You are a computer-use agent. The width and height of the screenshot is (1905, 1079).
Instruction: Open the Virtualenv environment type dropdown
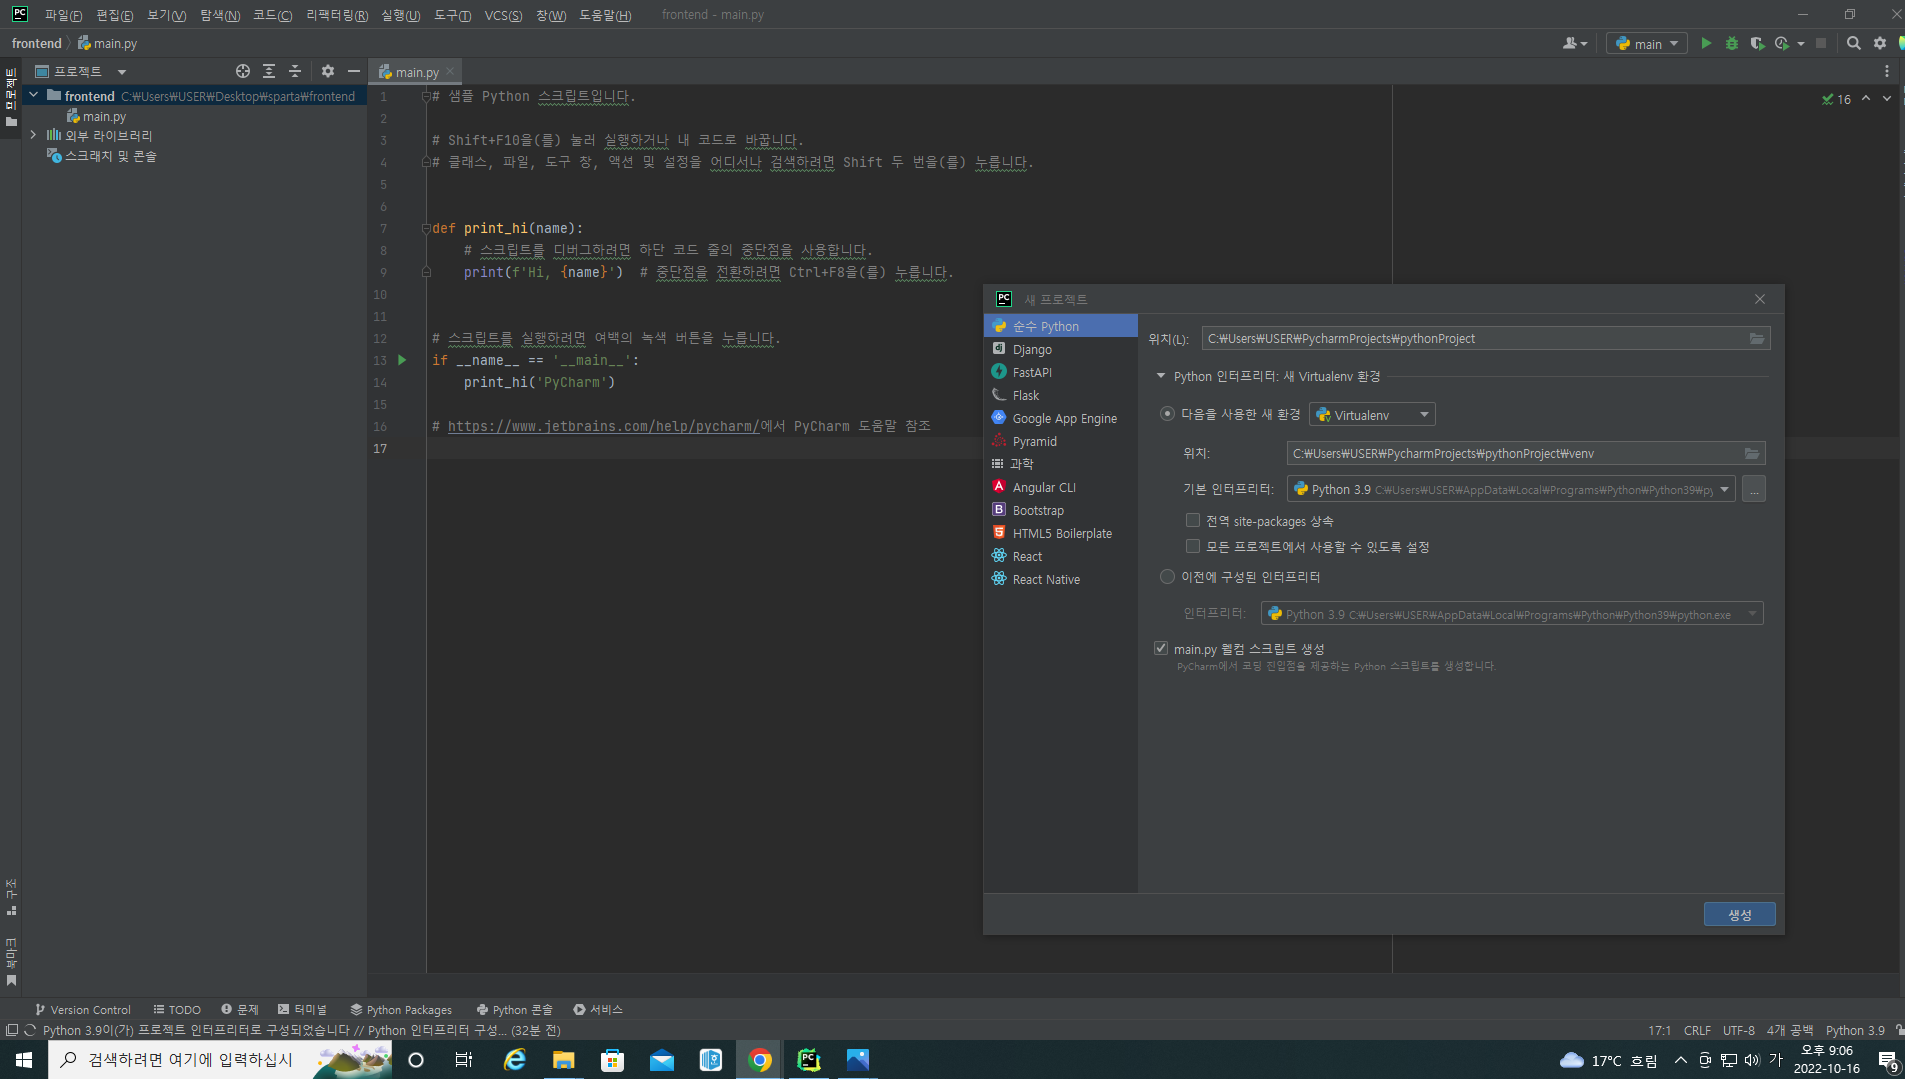click(x=1373, y=415)
